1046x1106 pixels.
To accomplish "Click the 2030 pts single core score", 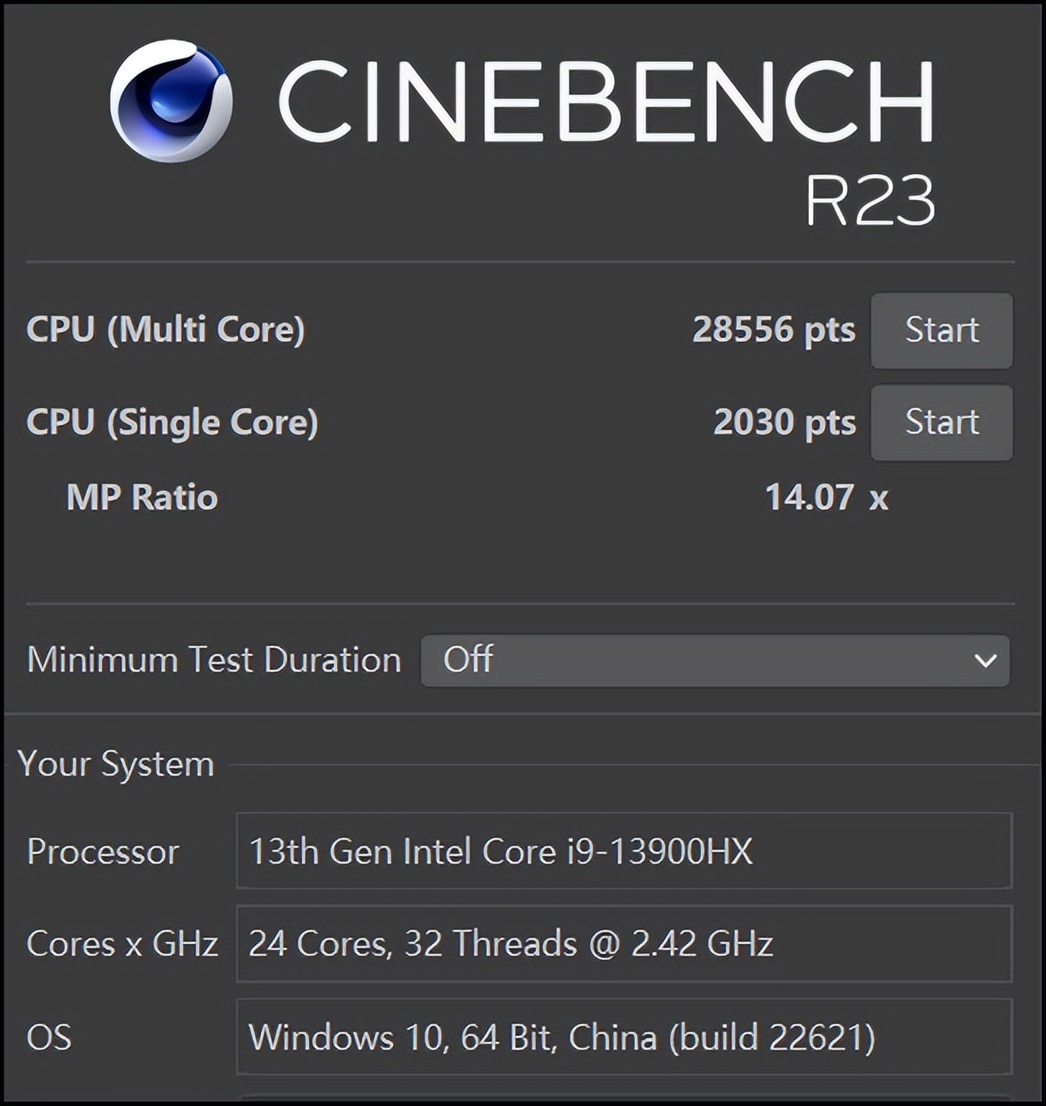I will point(784,422).
